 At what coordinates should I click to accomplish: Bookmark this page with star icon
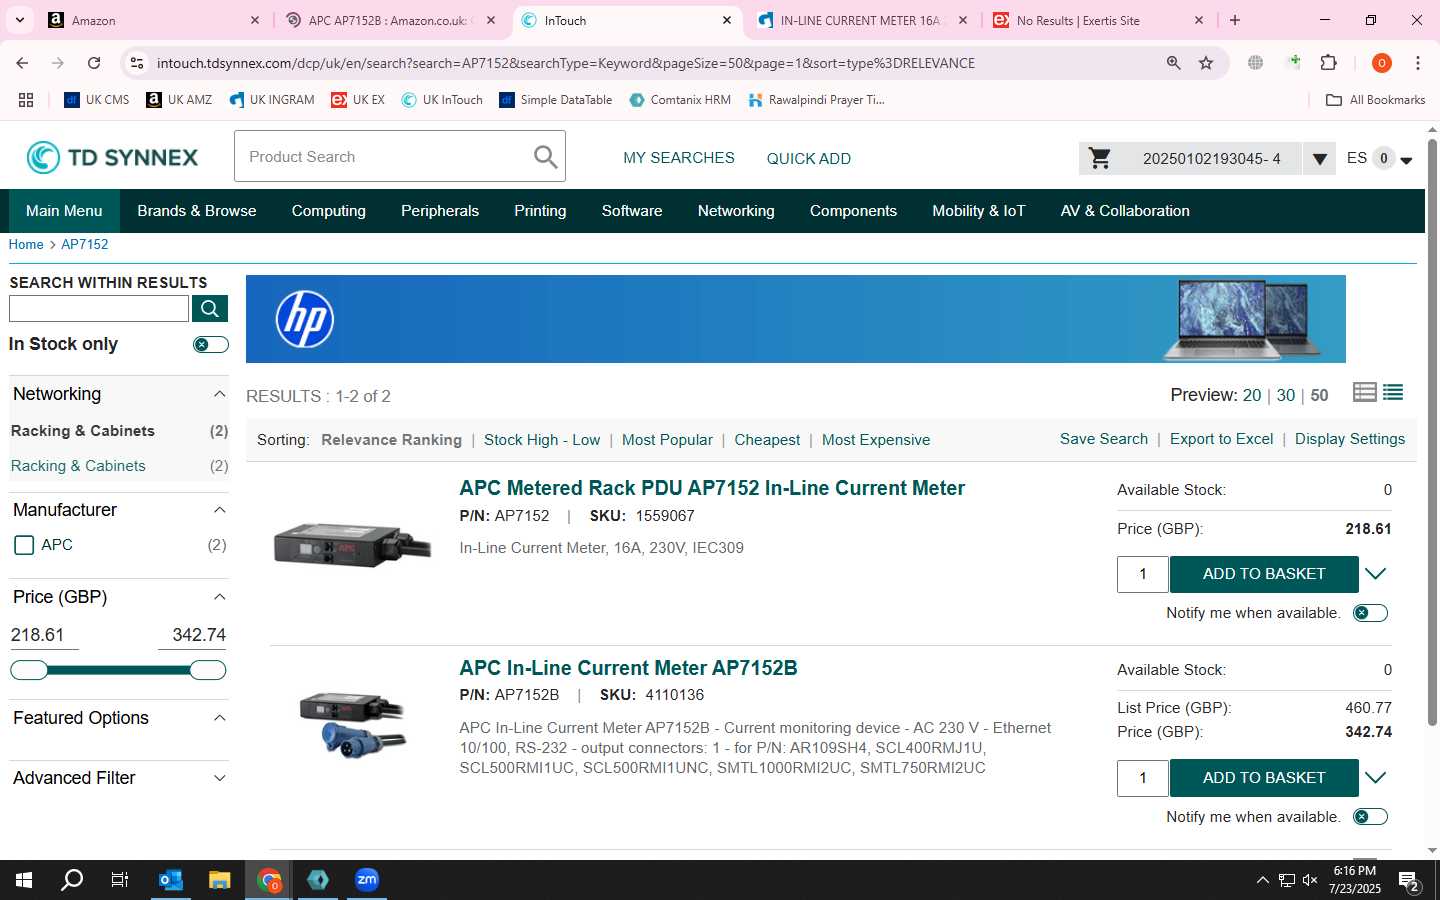click(1206, 63)
